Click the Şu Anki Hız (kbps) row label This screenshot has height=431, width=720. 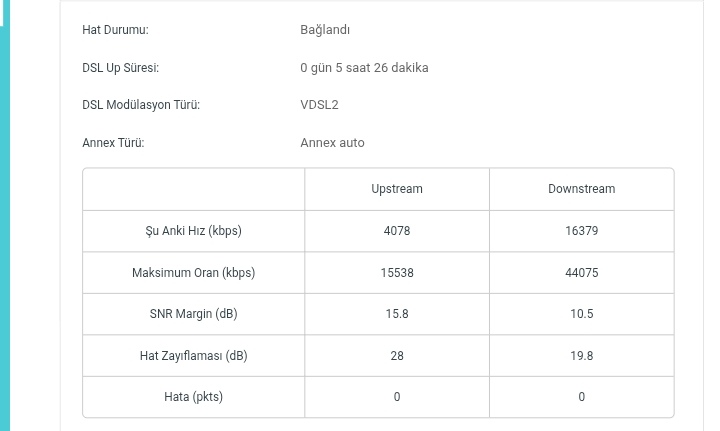(x=193, y=231)
